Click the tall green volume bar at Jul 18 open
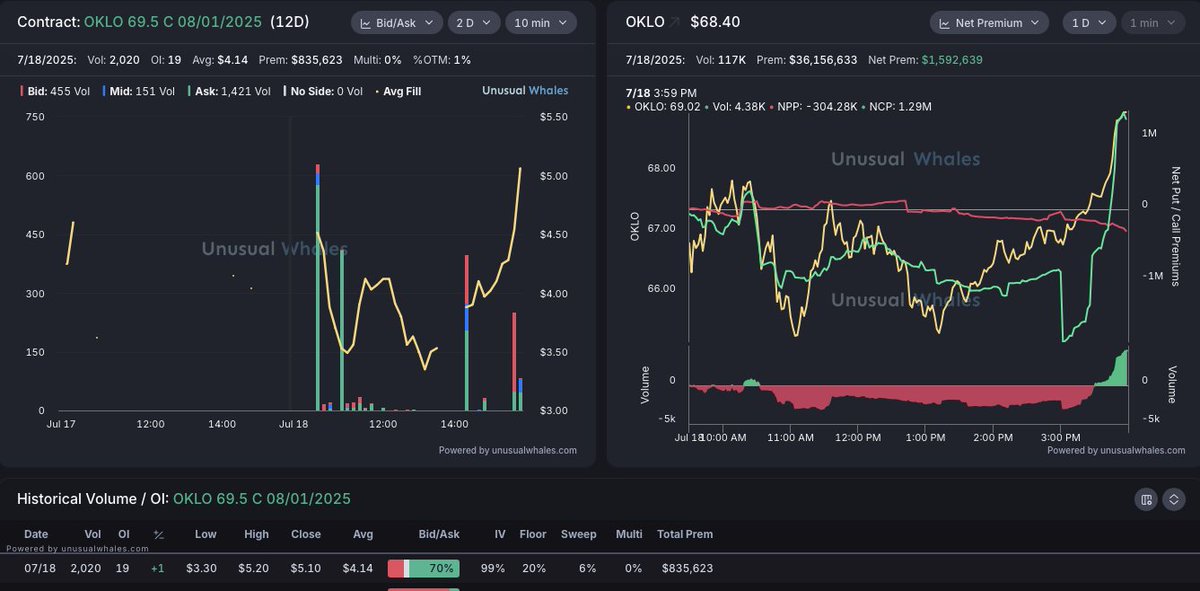Image resolution: width=1200 pixels, height=591 pixels. (x=317, y=298)
